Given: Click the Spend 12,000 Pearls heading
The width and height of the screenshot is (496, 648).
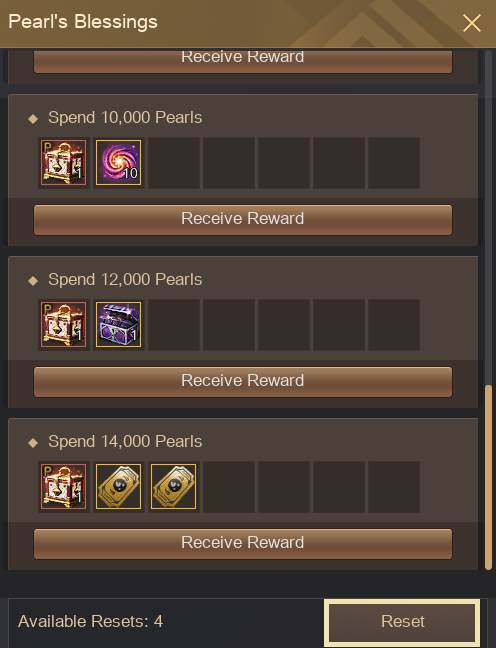Looking at the screenshot, I should click(x=125, y=279).
